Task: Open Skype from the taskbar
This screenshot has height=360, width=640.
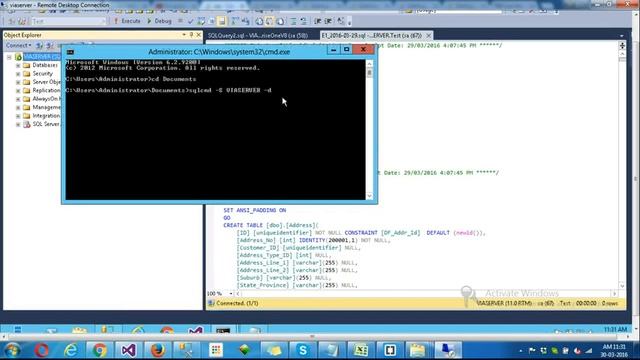Action: [303, 350]
